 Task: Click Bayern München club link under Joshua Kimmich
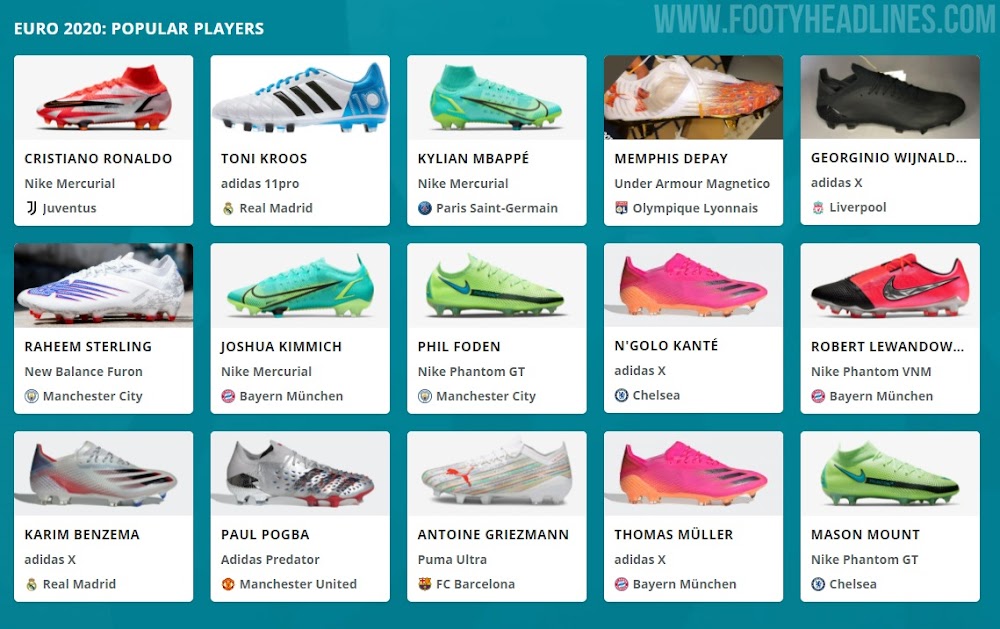pyautogui.click(x=291, y=396)
